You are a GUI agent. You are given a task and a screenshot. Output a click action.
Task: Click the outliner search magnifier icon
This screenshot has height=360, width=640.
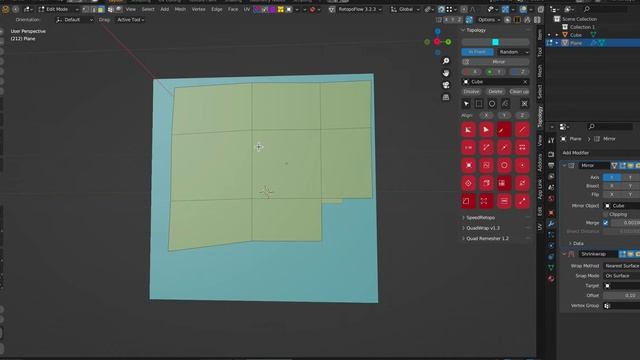(x=587, y=9)
